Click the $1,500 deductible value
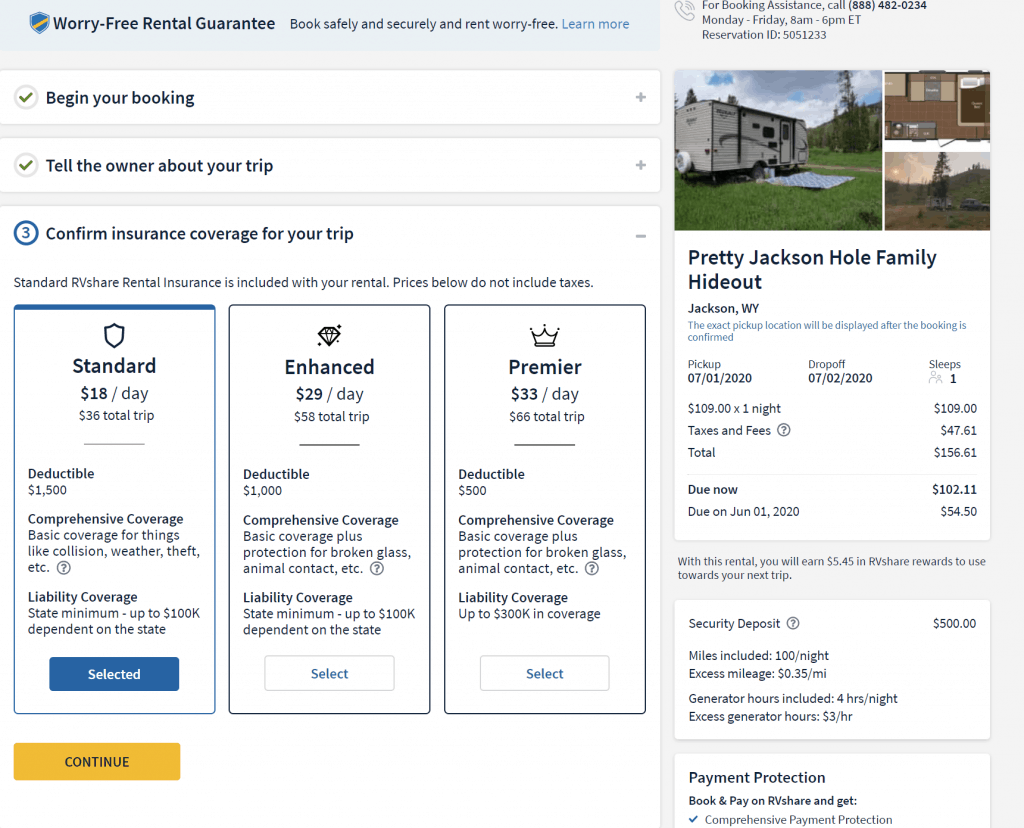Screen dimensions: 1024x828 [47, 490]
